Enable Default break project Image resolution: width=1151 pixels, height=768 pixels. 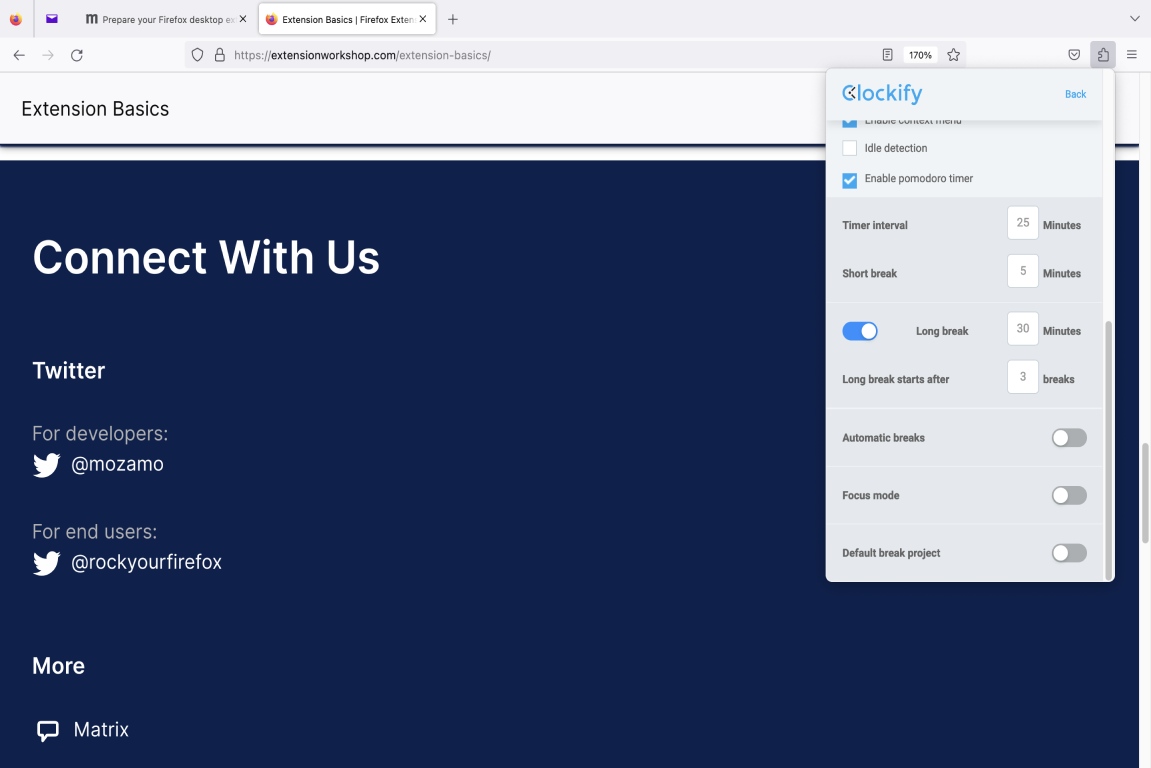(x=1069, y=553)
